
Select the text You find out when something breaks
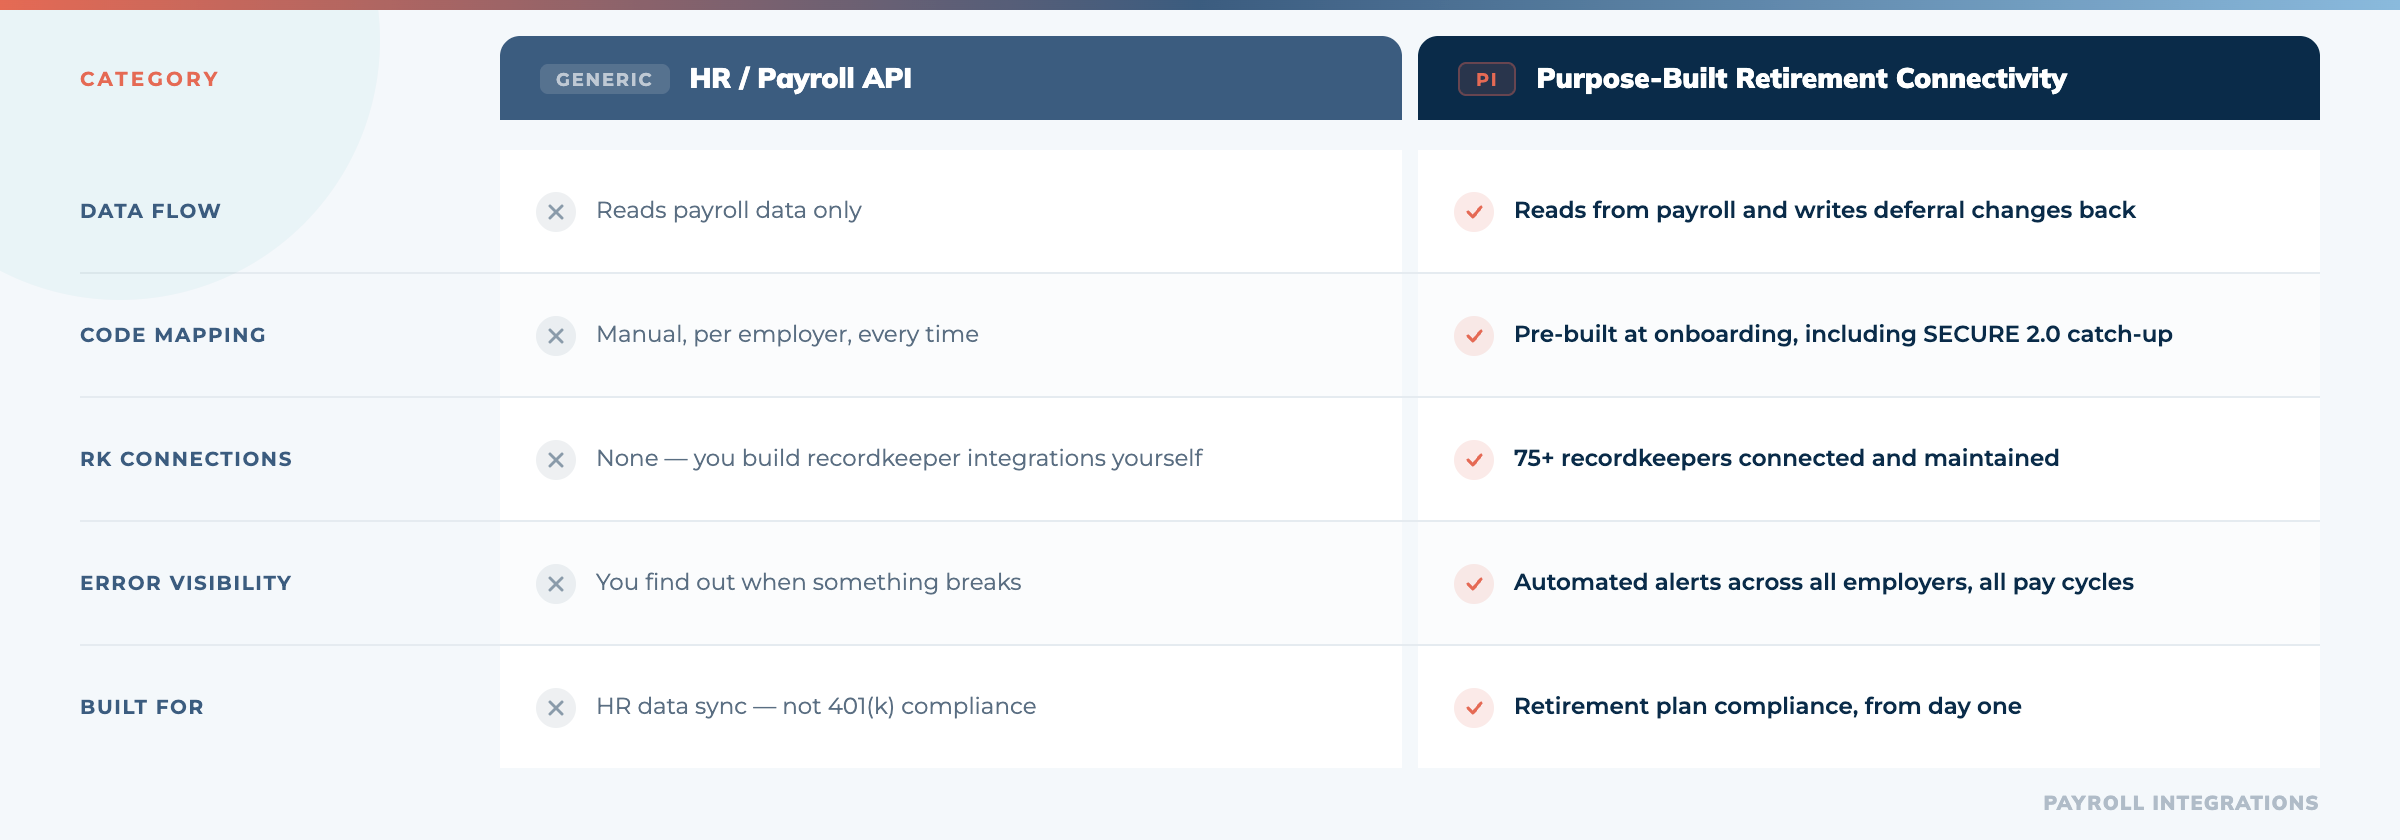tap(809, 583)
